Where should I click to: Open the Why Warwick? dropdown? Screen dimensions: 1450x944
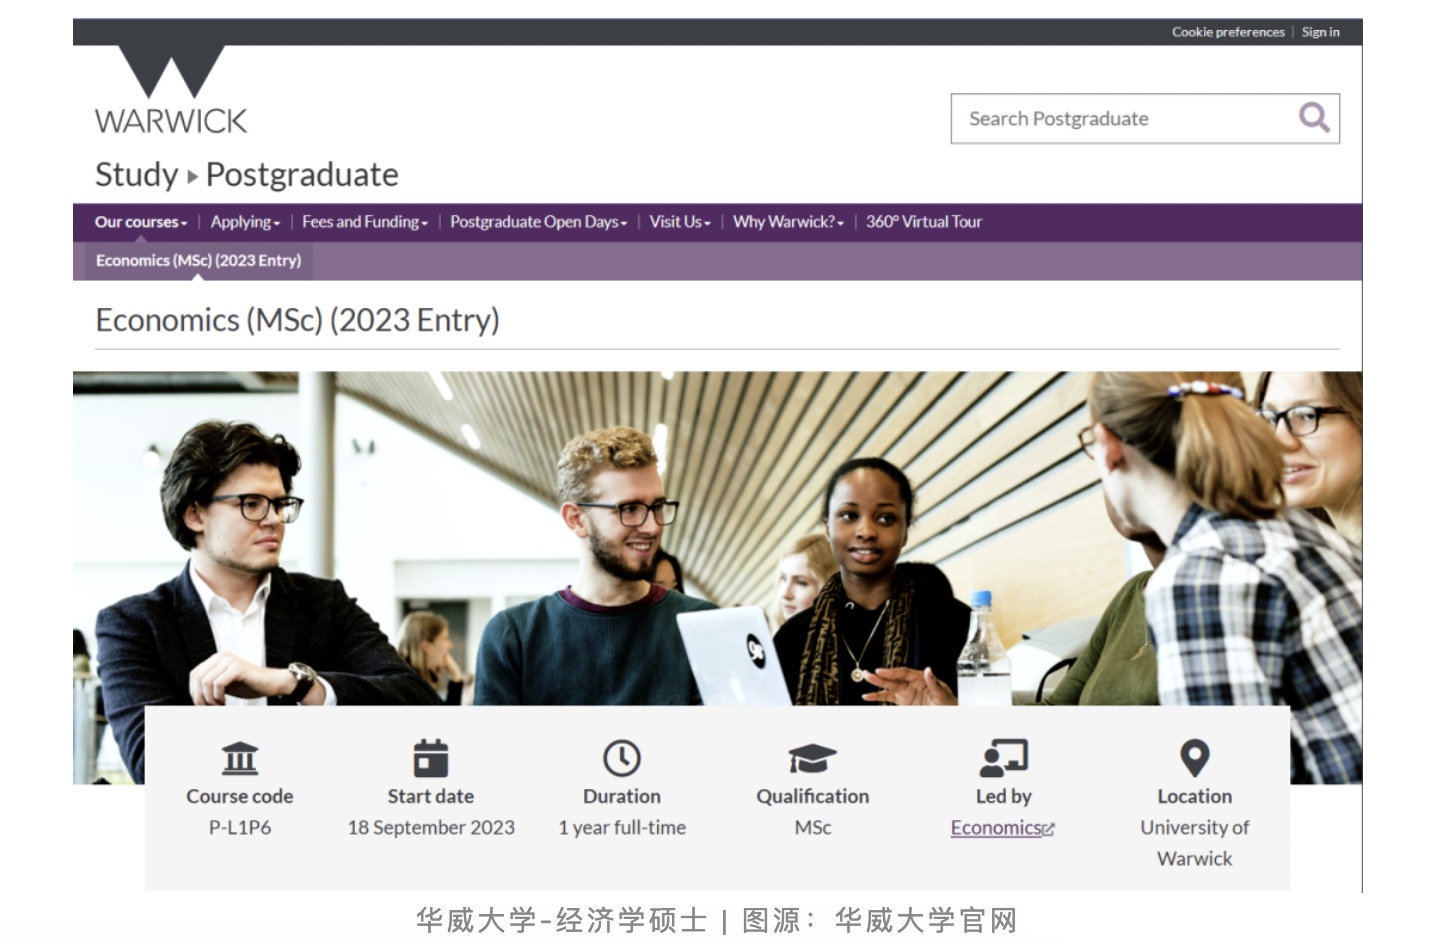click(x=788, y=222)
